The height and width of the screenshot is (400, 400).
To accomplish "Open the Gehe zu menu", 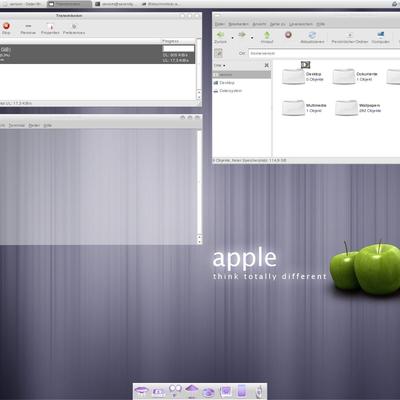I will 278,24.
